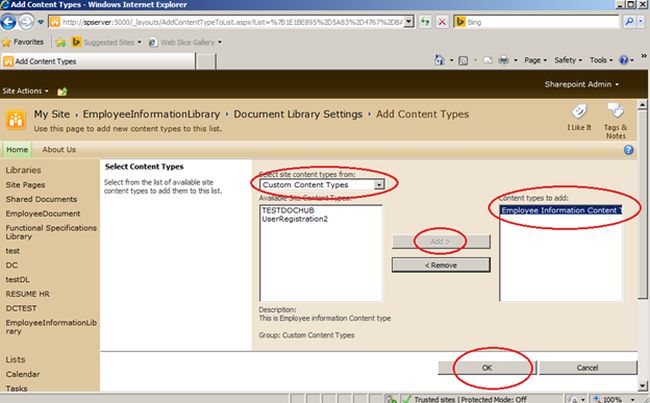Open EmployeeInformationLibrary breadcrumb link
The image size is (650, 403).
pos(151,114)
